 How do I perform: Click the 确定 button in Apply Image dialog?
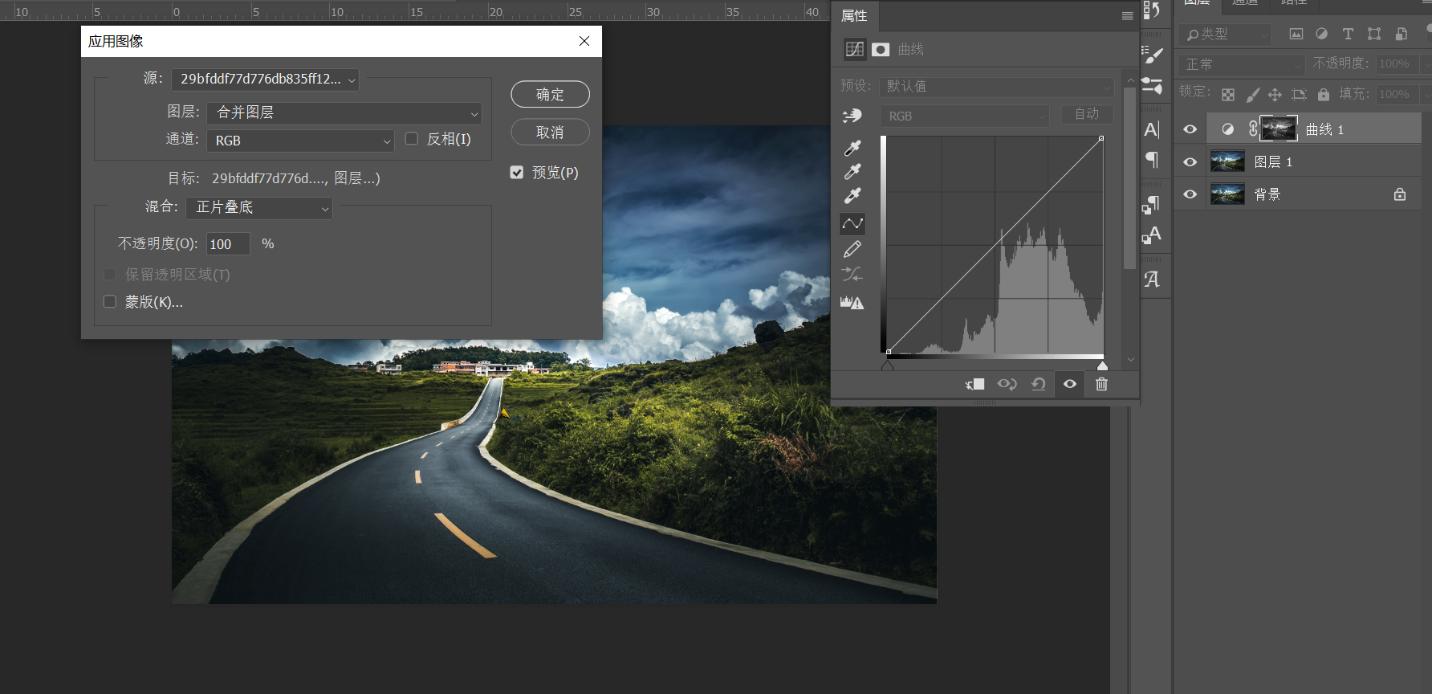(549, 94)
